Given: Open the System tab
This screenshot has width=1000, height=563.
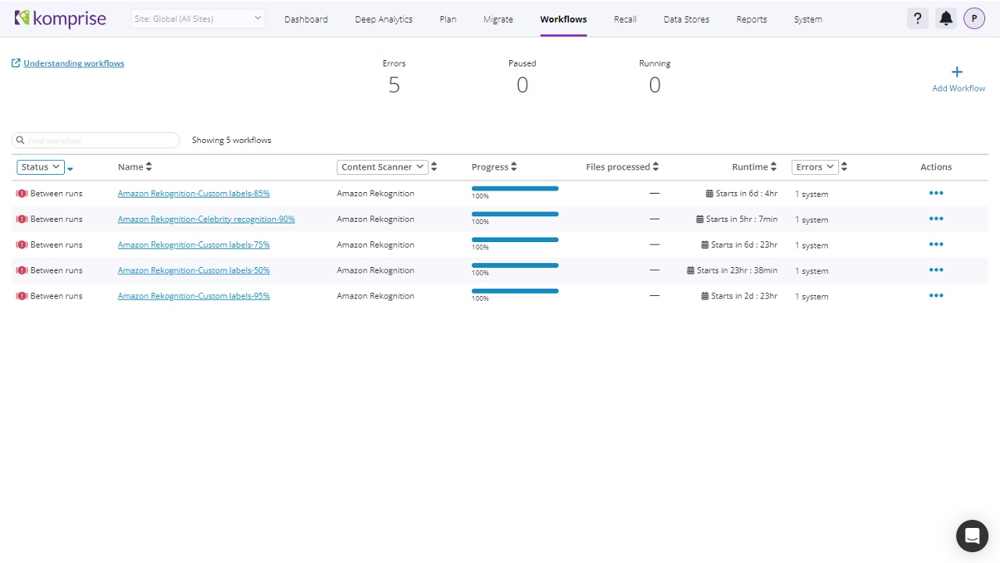Looking at the screenshot, I should tap(807, 19).
